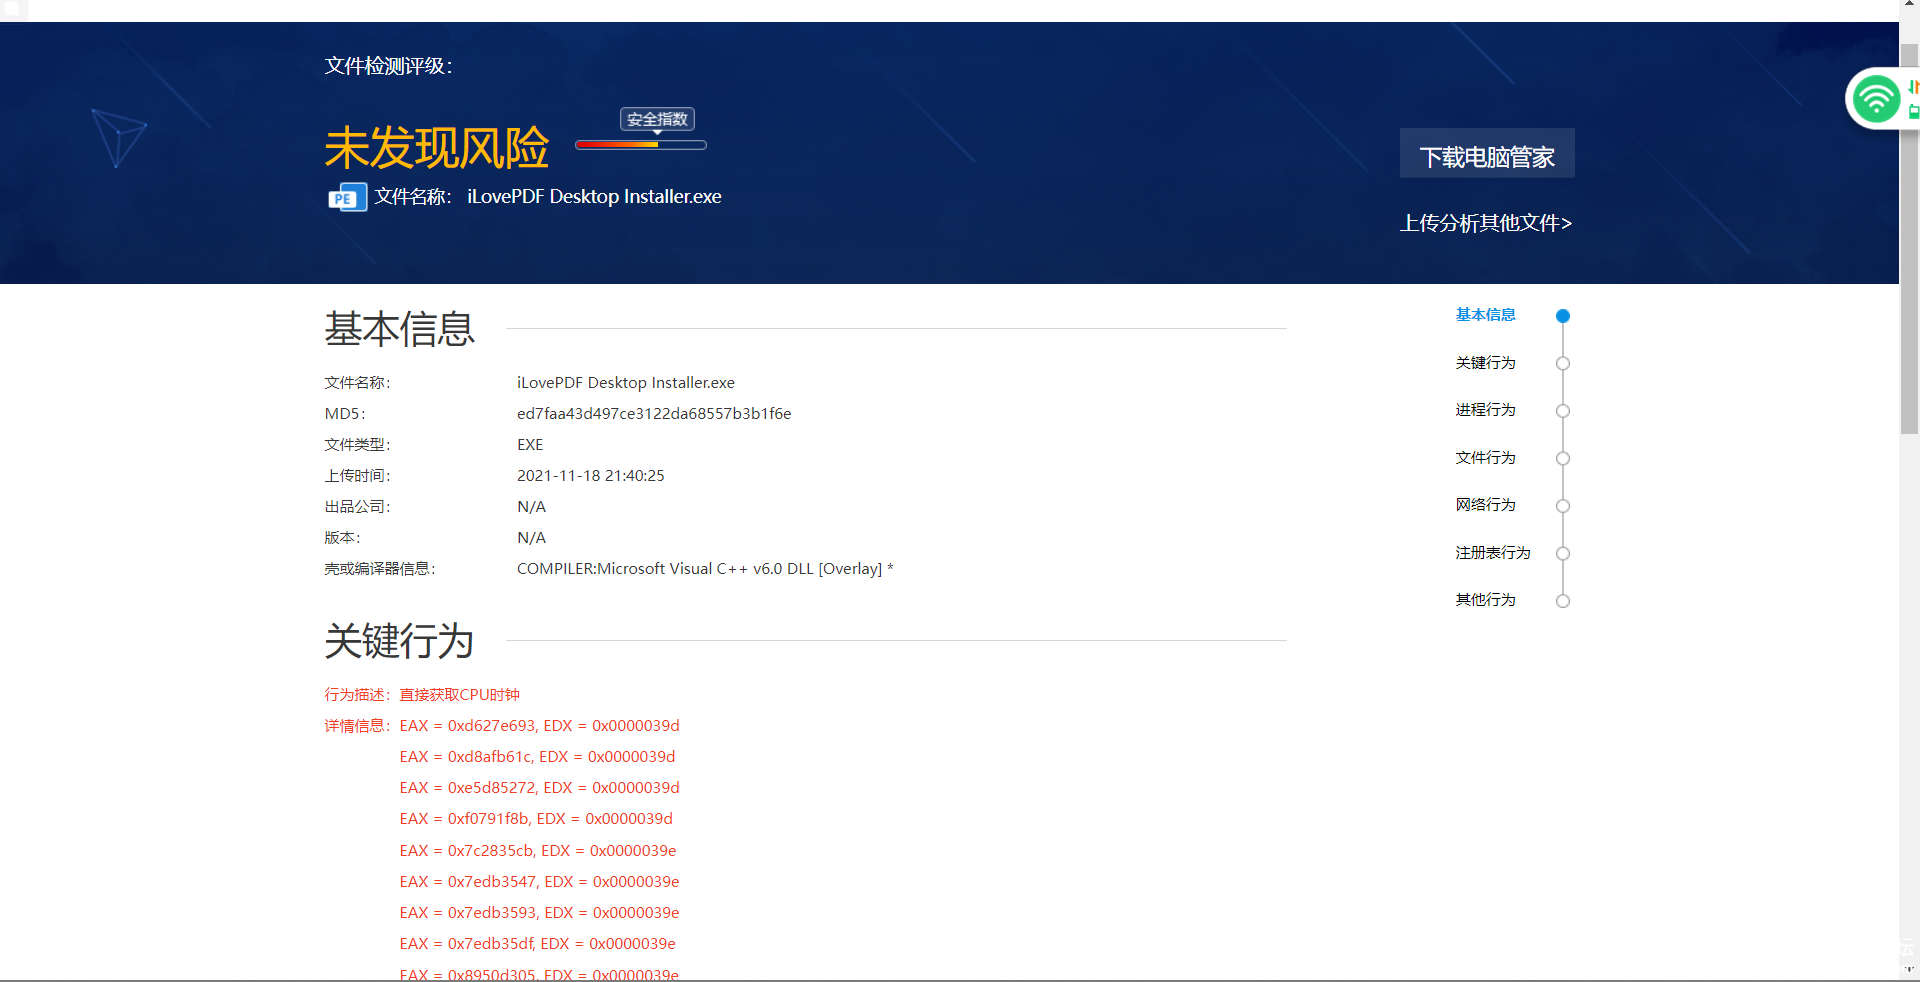Viewport: 1920px width, 982px height.
Task: Click the 未发现风险 rating heading
Action: 437,148
